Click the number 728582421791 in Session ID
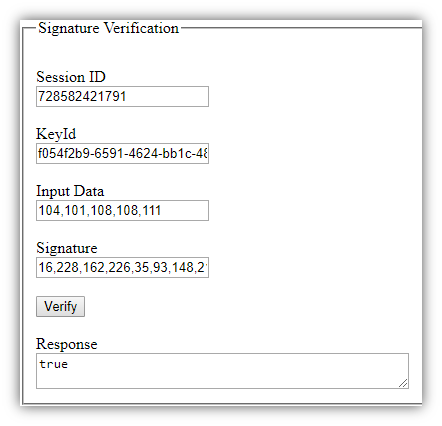Viewport: 442px width, 426px height. (x=82, y=97)
